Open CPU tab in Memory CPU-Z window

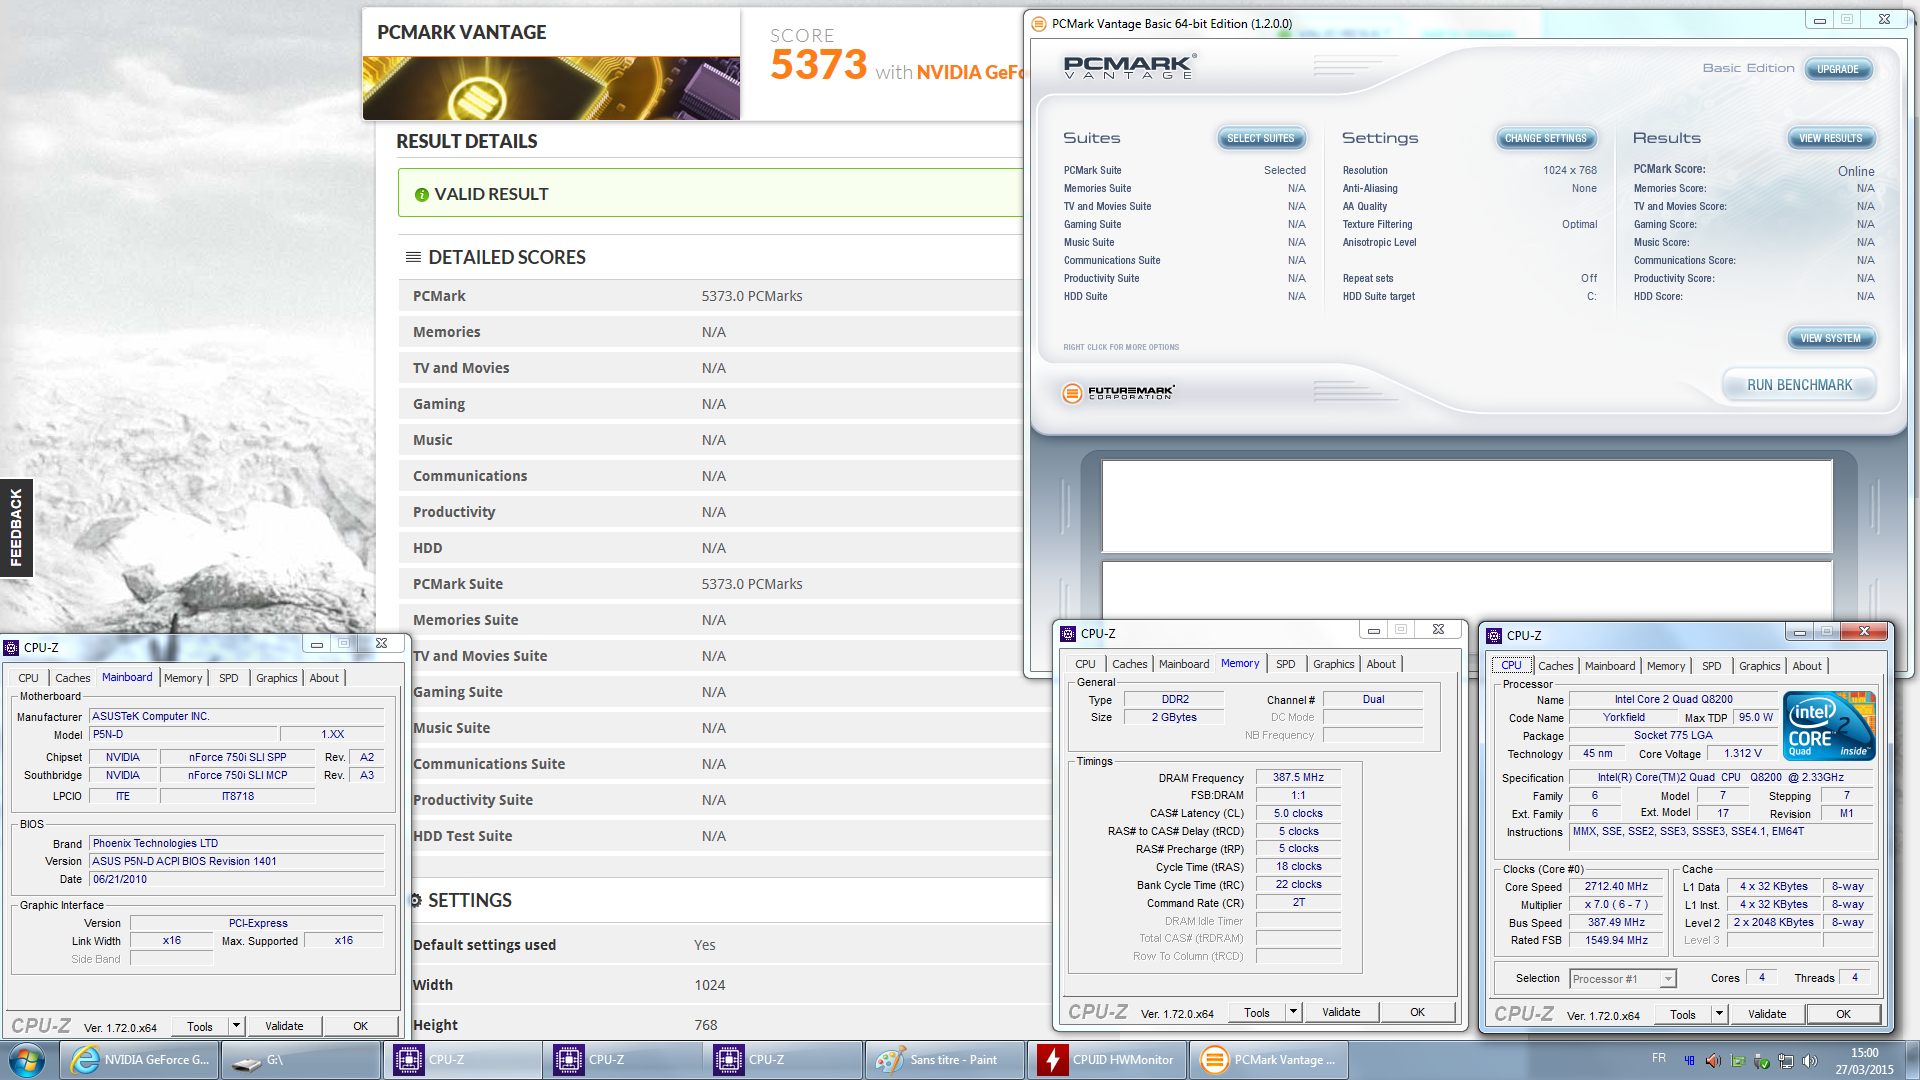click(x=1086, y=664)
